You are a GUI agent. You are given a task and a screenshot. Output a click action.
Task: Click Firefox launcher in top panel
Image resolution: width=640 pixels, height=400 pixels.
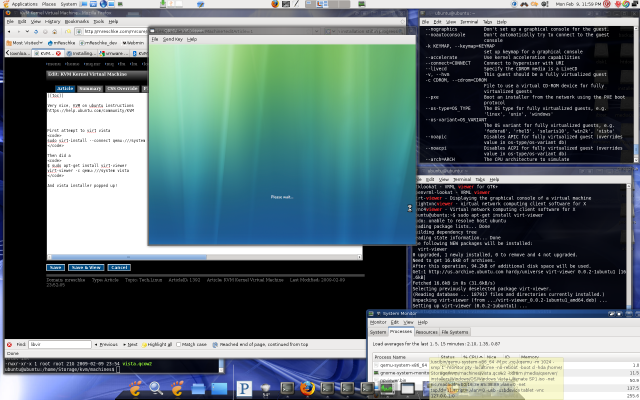[x=275, y=4]
